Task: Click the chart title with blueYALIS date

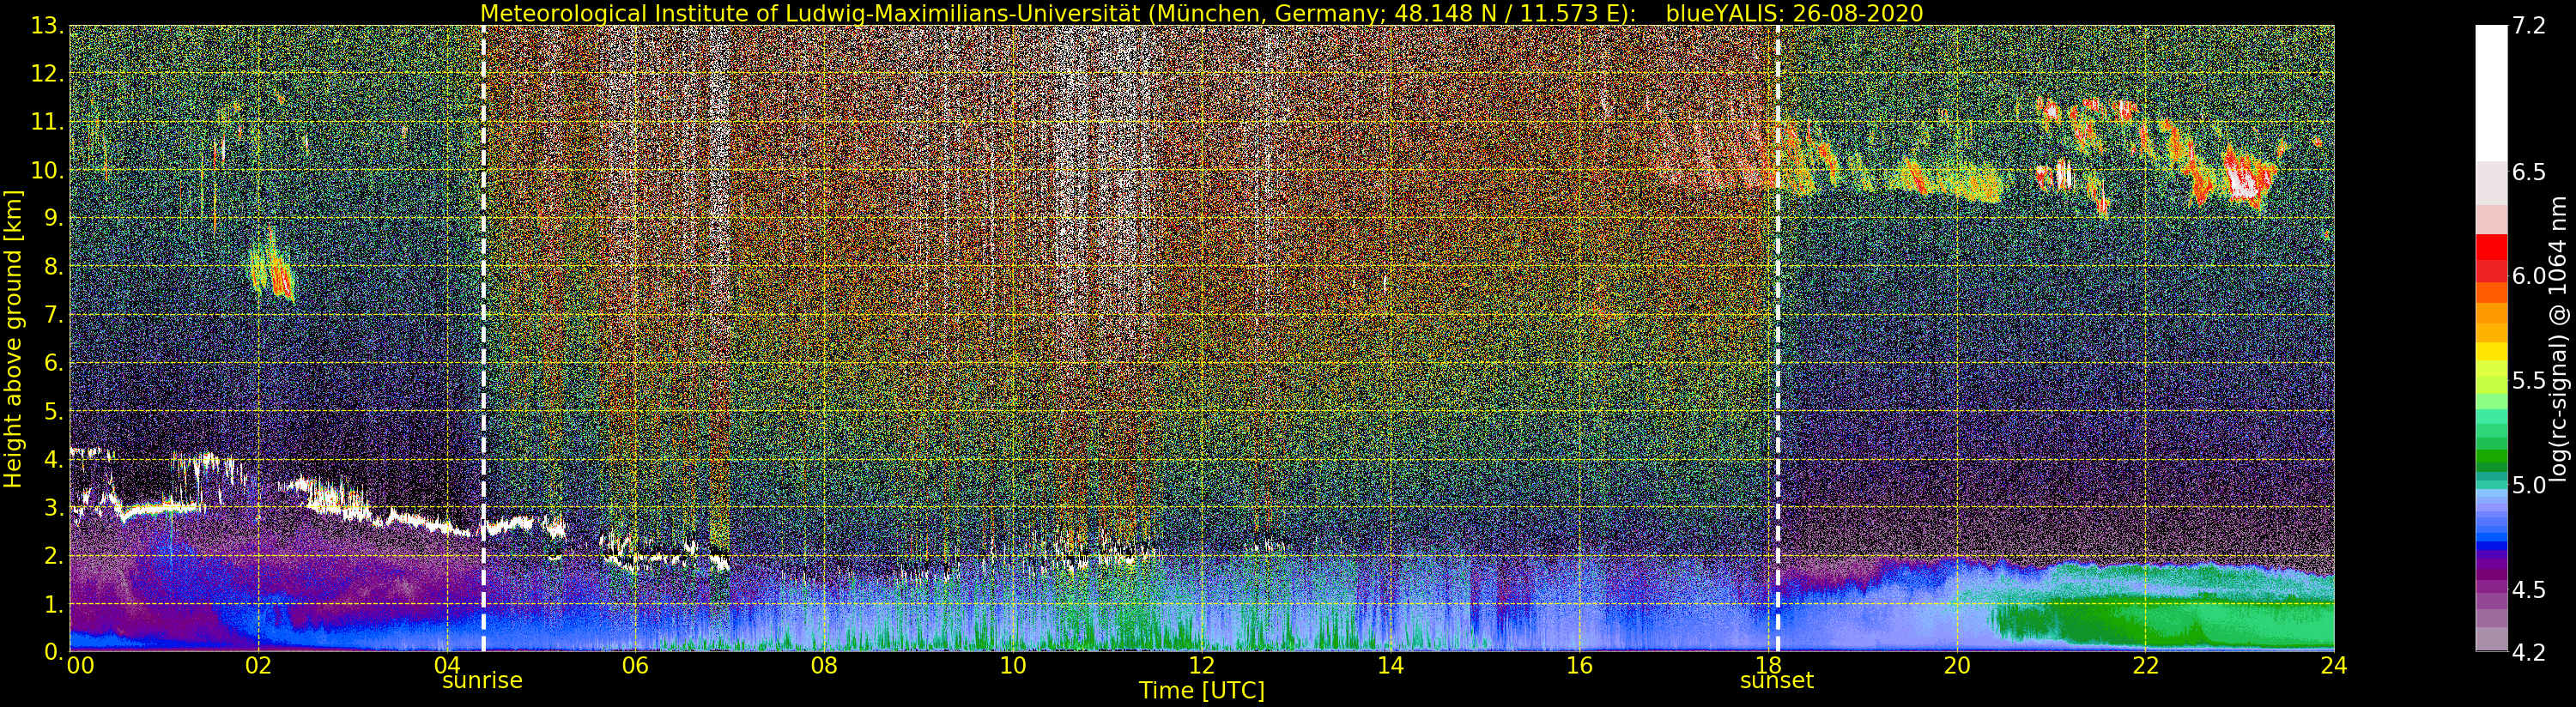Action: 1201,13
